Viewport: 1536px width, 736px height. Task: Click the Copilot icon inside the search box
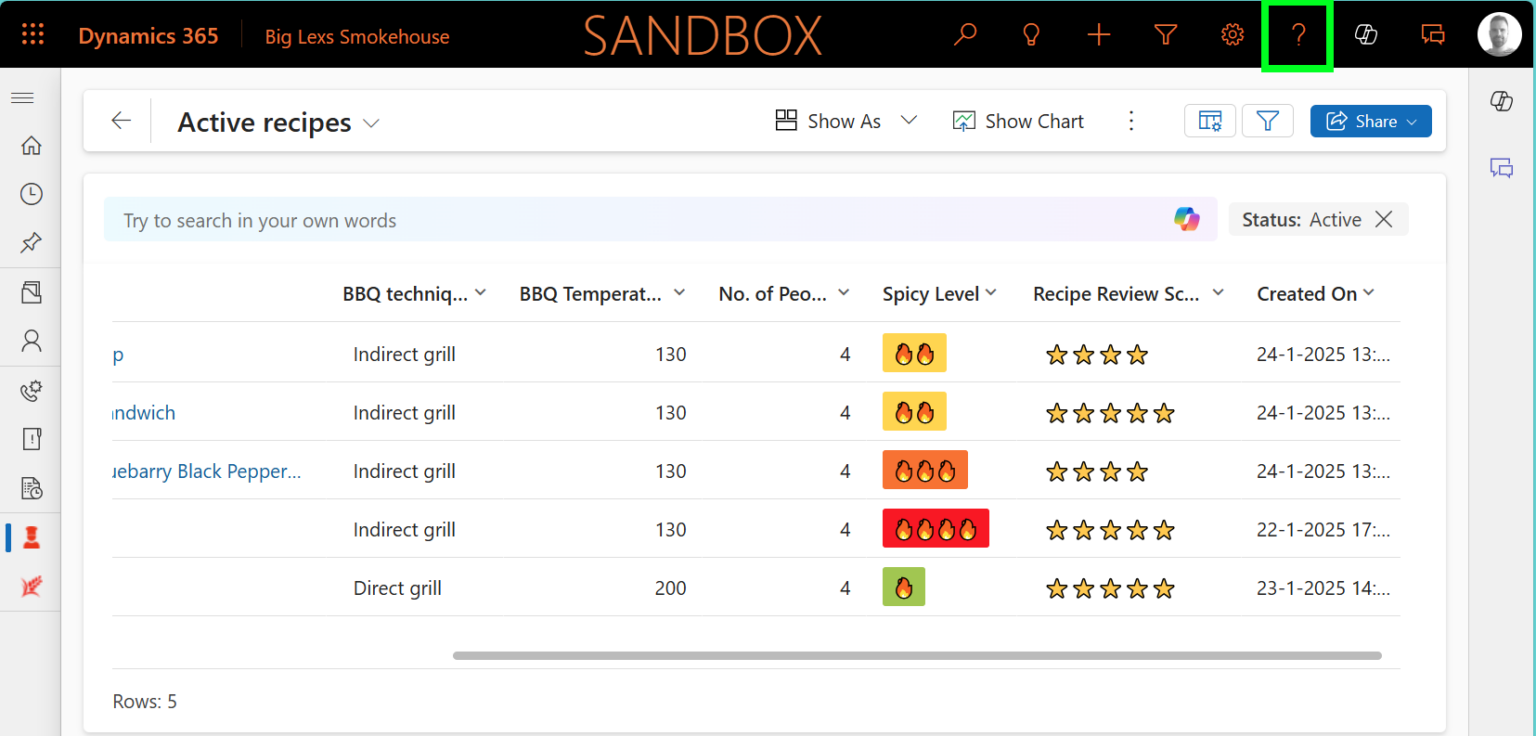click(1187, 220)
